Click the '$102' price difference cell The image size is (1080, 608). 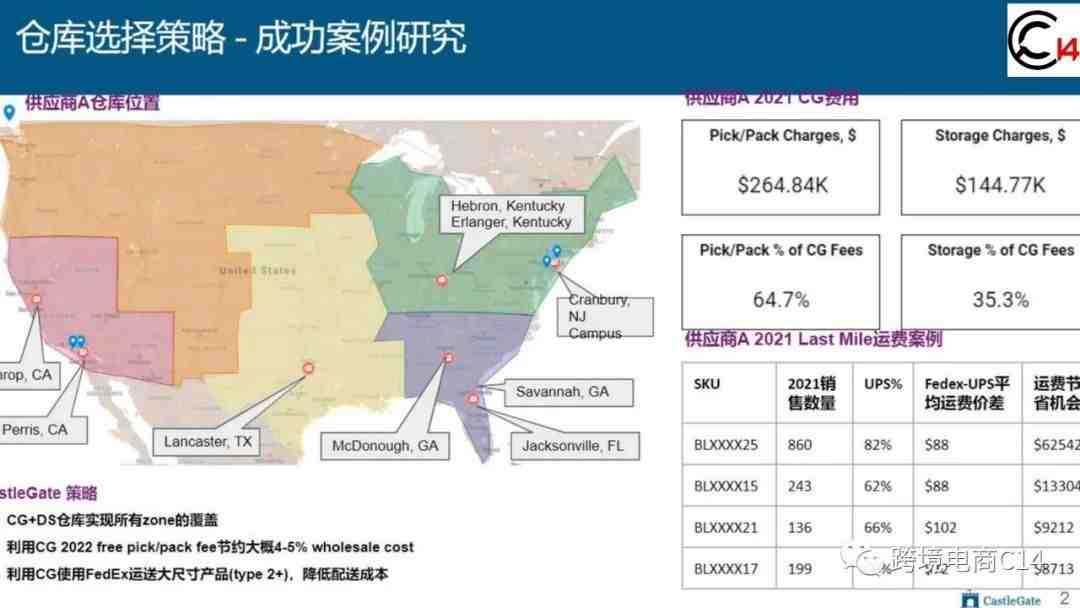tap(941, 527)
